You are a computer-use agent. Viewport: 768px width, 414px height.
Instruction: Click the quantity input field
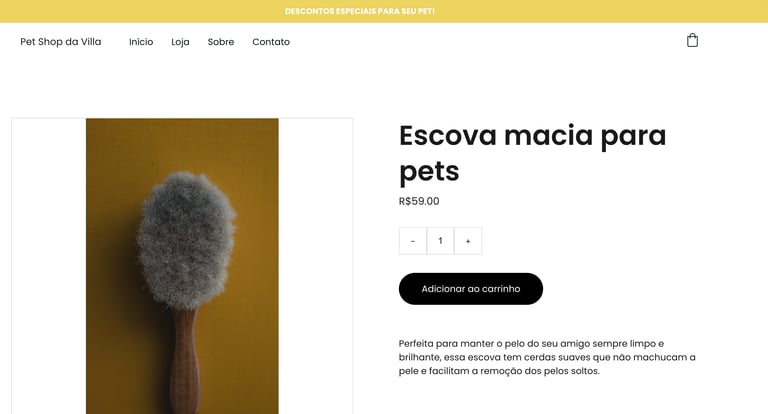click(x=440, y=241)
